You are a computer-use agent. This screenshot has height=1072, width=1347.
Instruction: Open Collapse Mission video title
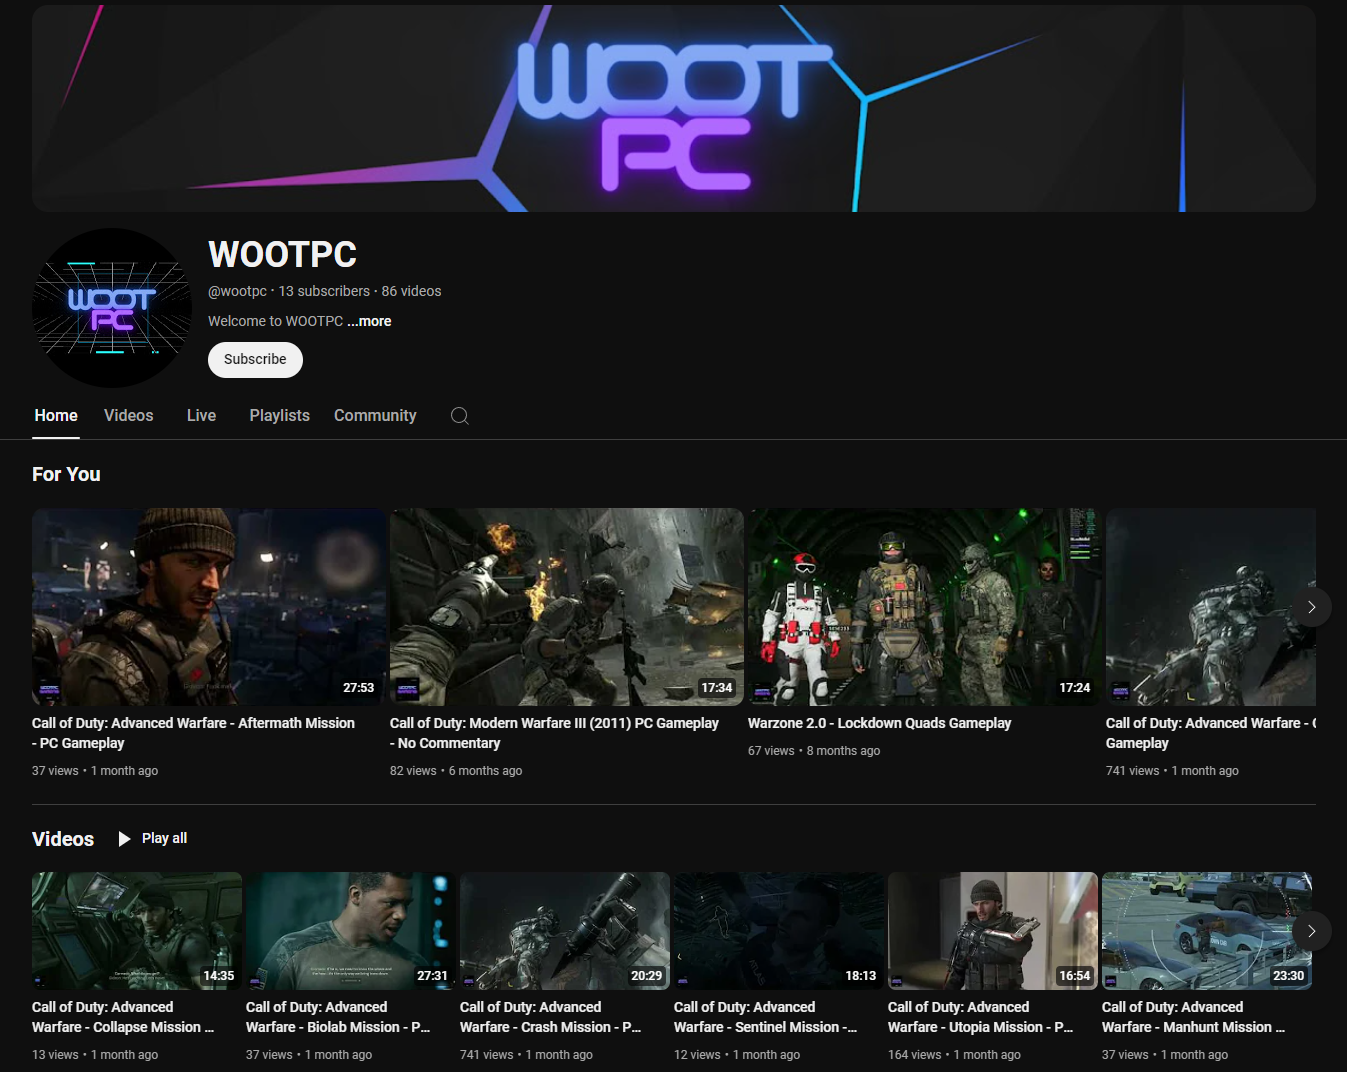[x=123, y=1017]
